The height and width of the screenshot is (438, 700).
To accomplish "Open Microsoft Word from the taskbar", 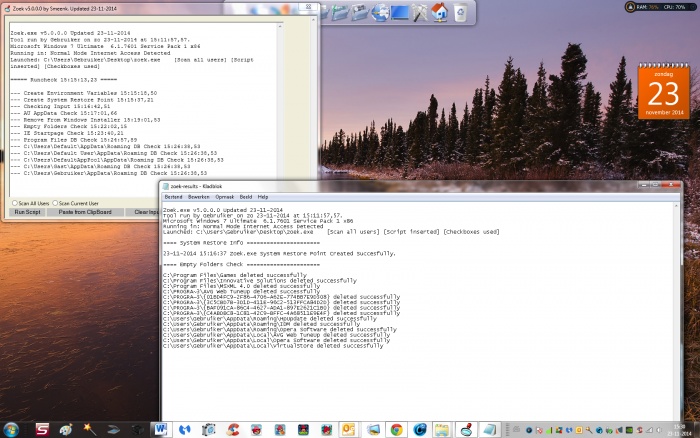I will 160,428.
